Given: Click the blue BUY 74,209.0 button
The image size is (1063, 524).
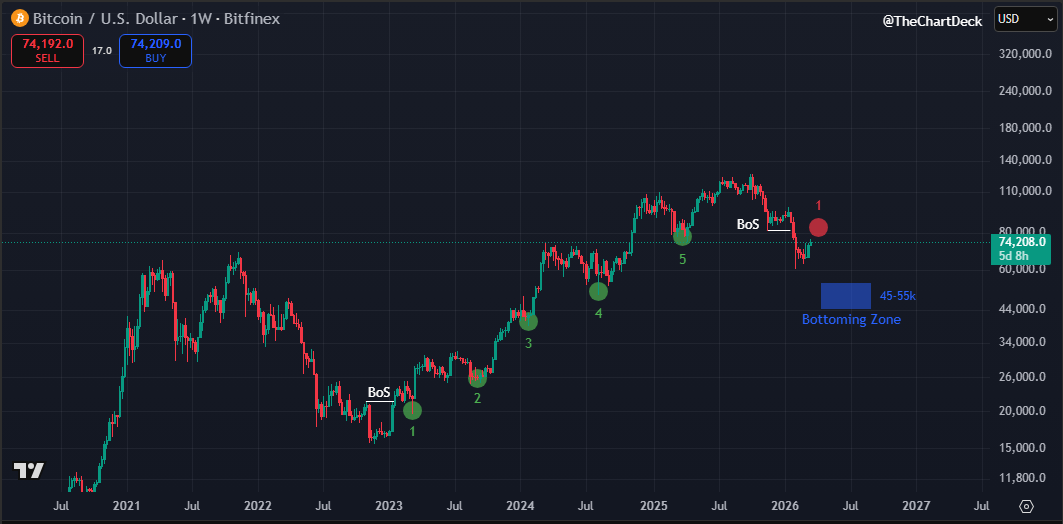Looking at the screenshot, I should pyautogui.click(x=155, y=51).
